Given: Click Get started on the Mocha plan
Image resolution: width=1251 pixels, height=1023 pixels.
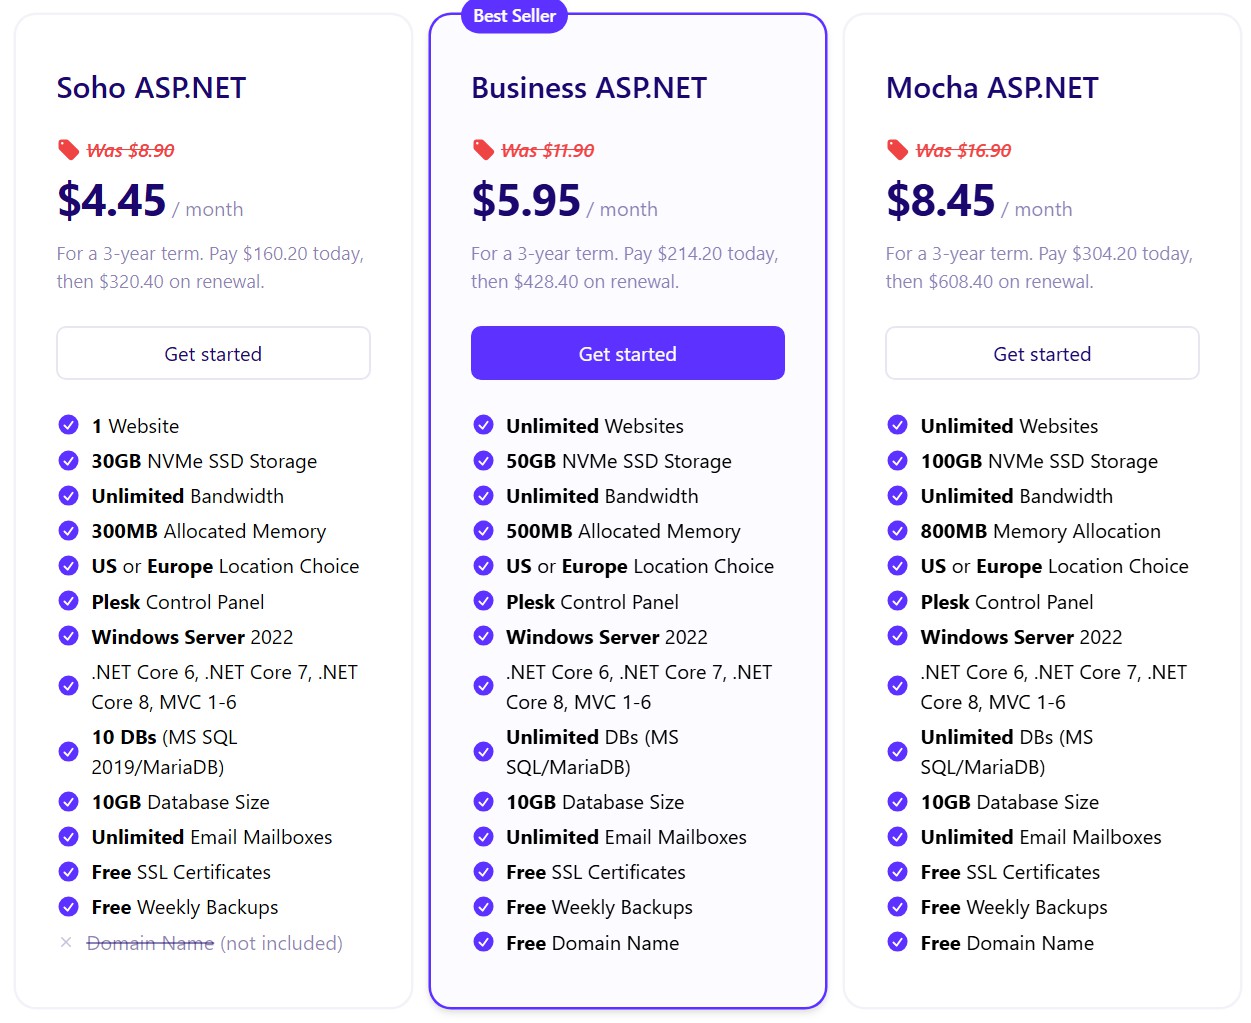Looking at the screenshot, I should coord(1042,353).
